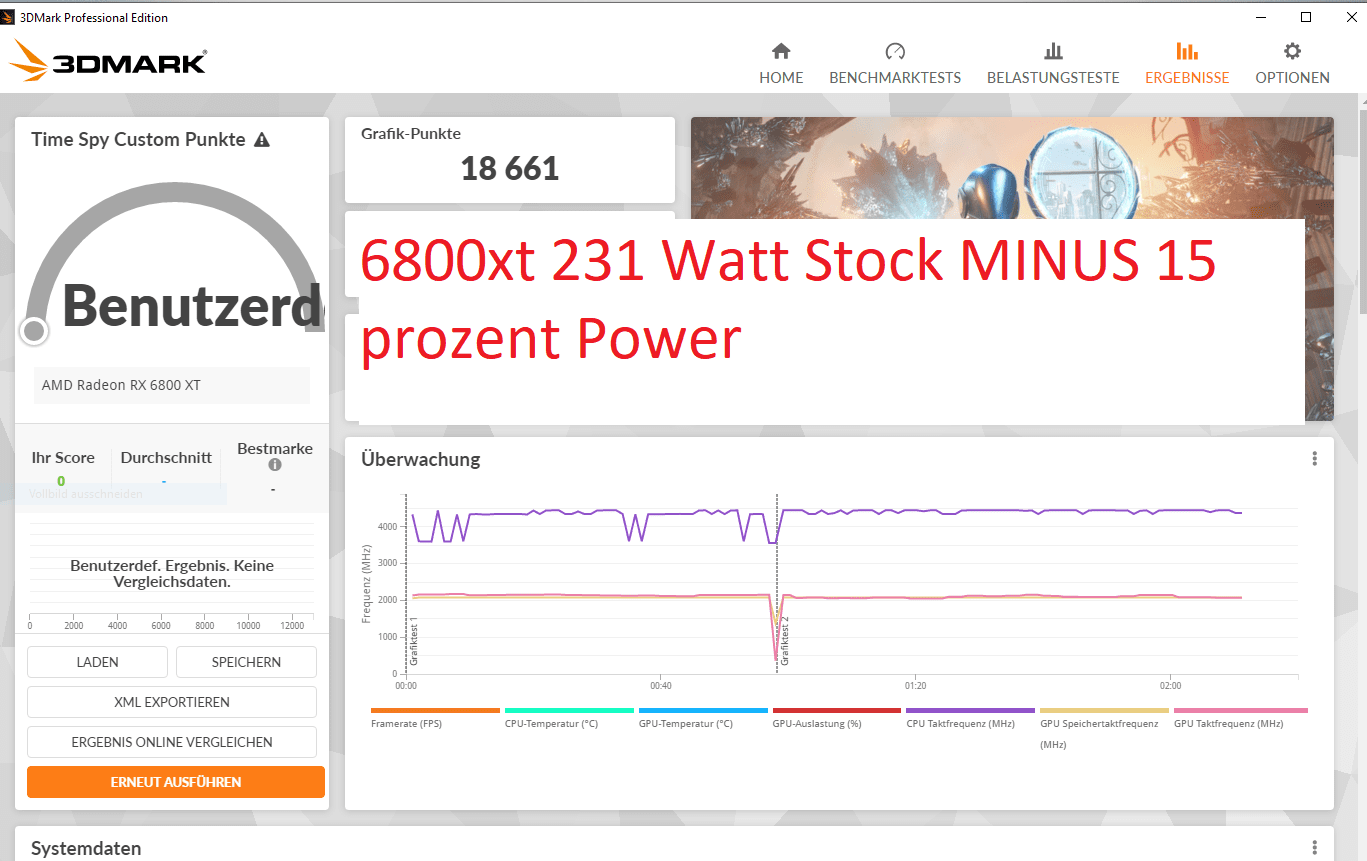Click the LADEN button
The width and height of the screenshot is (1367, 861).
pos(97,662)
